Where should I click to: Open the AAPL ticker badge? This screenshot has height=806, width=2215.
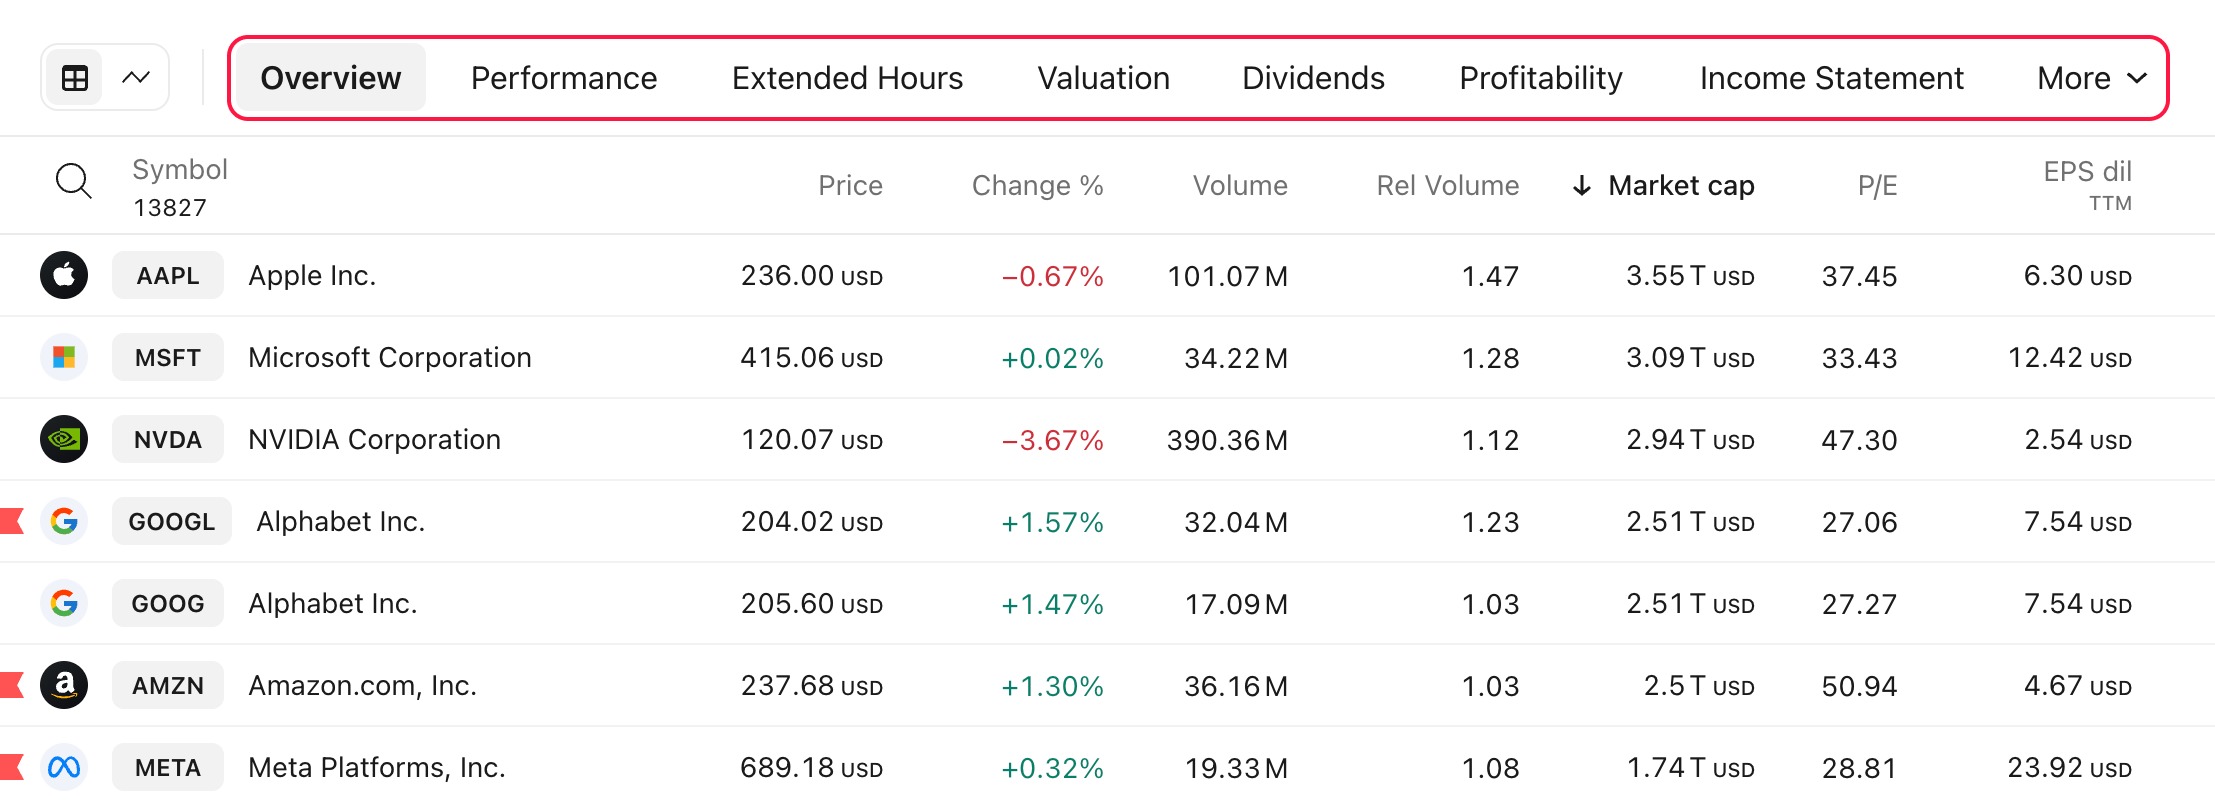[x=168, y=275]
